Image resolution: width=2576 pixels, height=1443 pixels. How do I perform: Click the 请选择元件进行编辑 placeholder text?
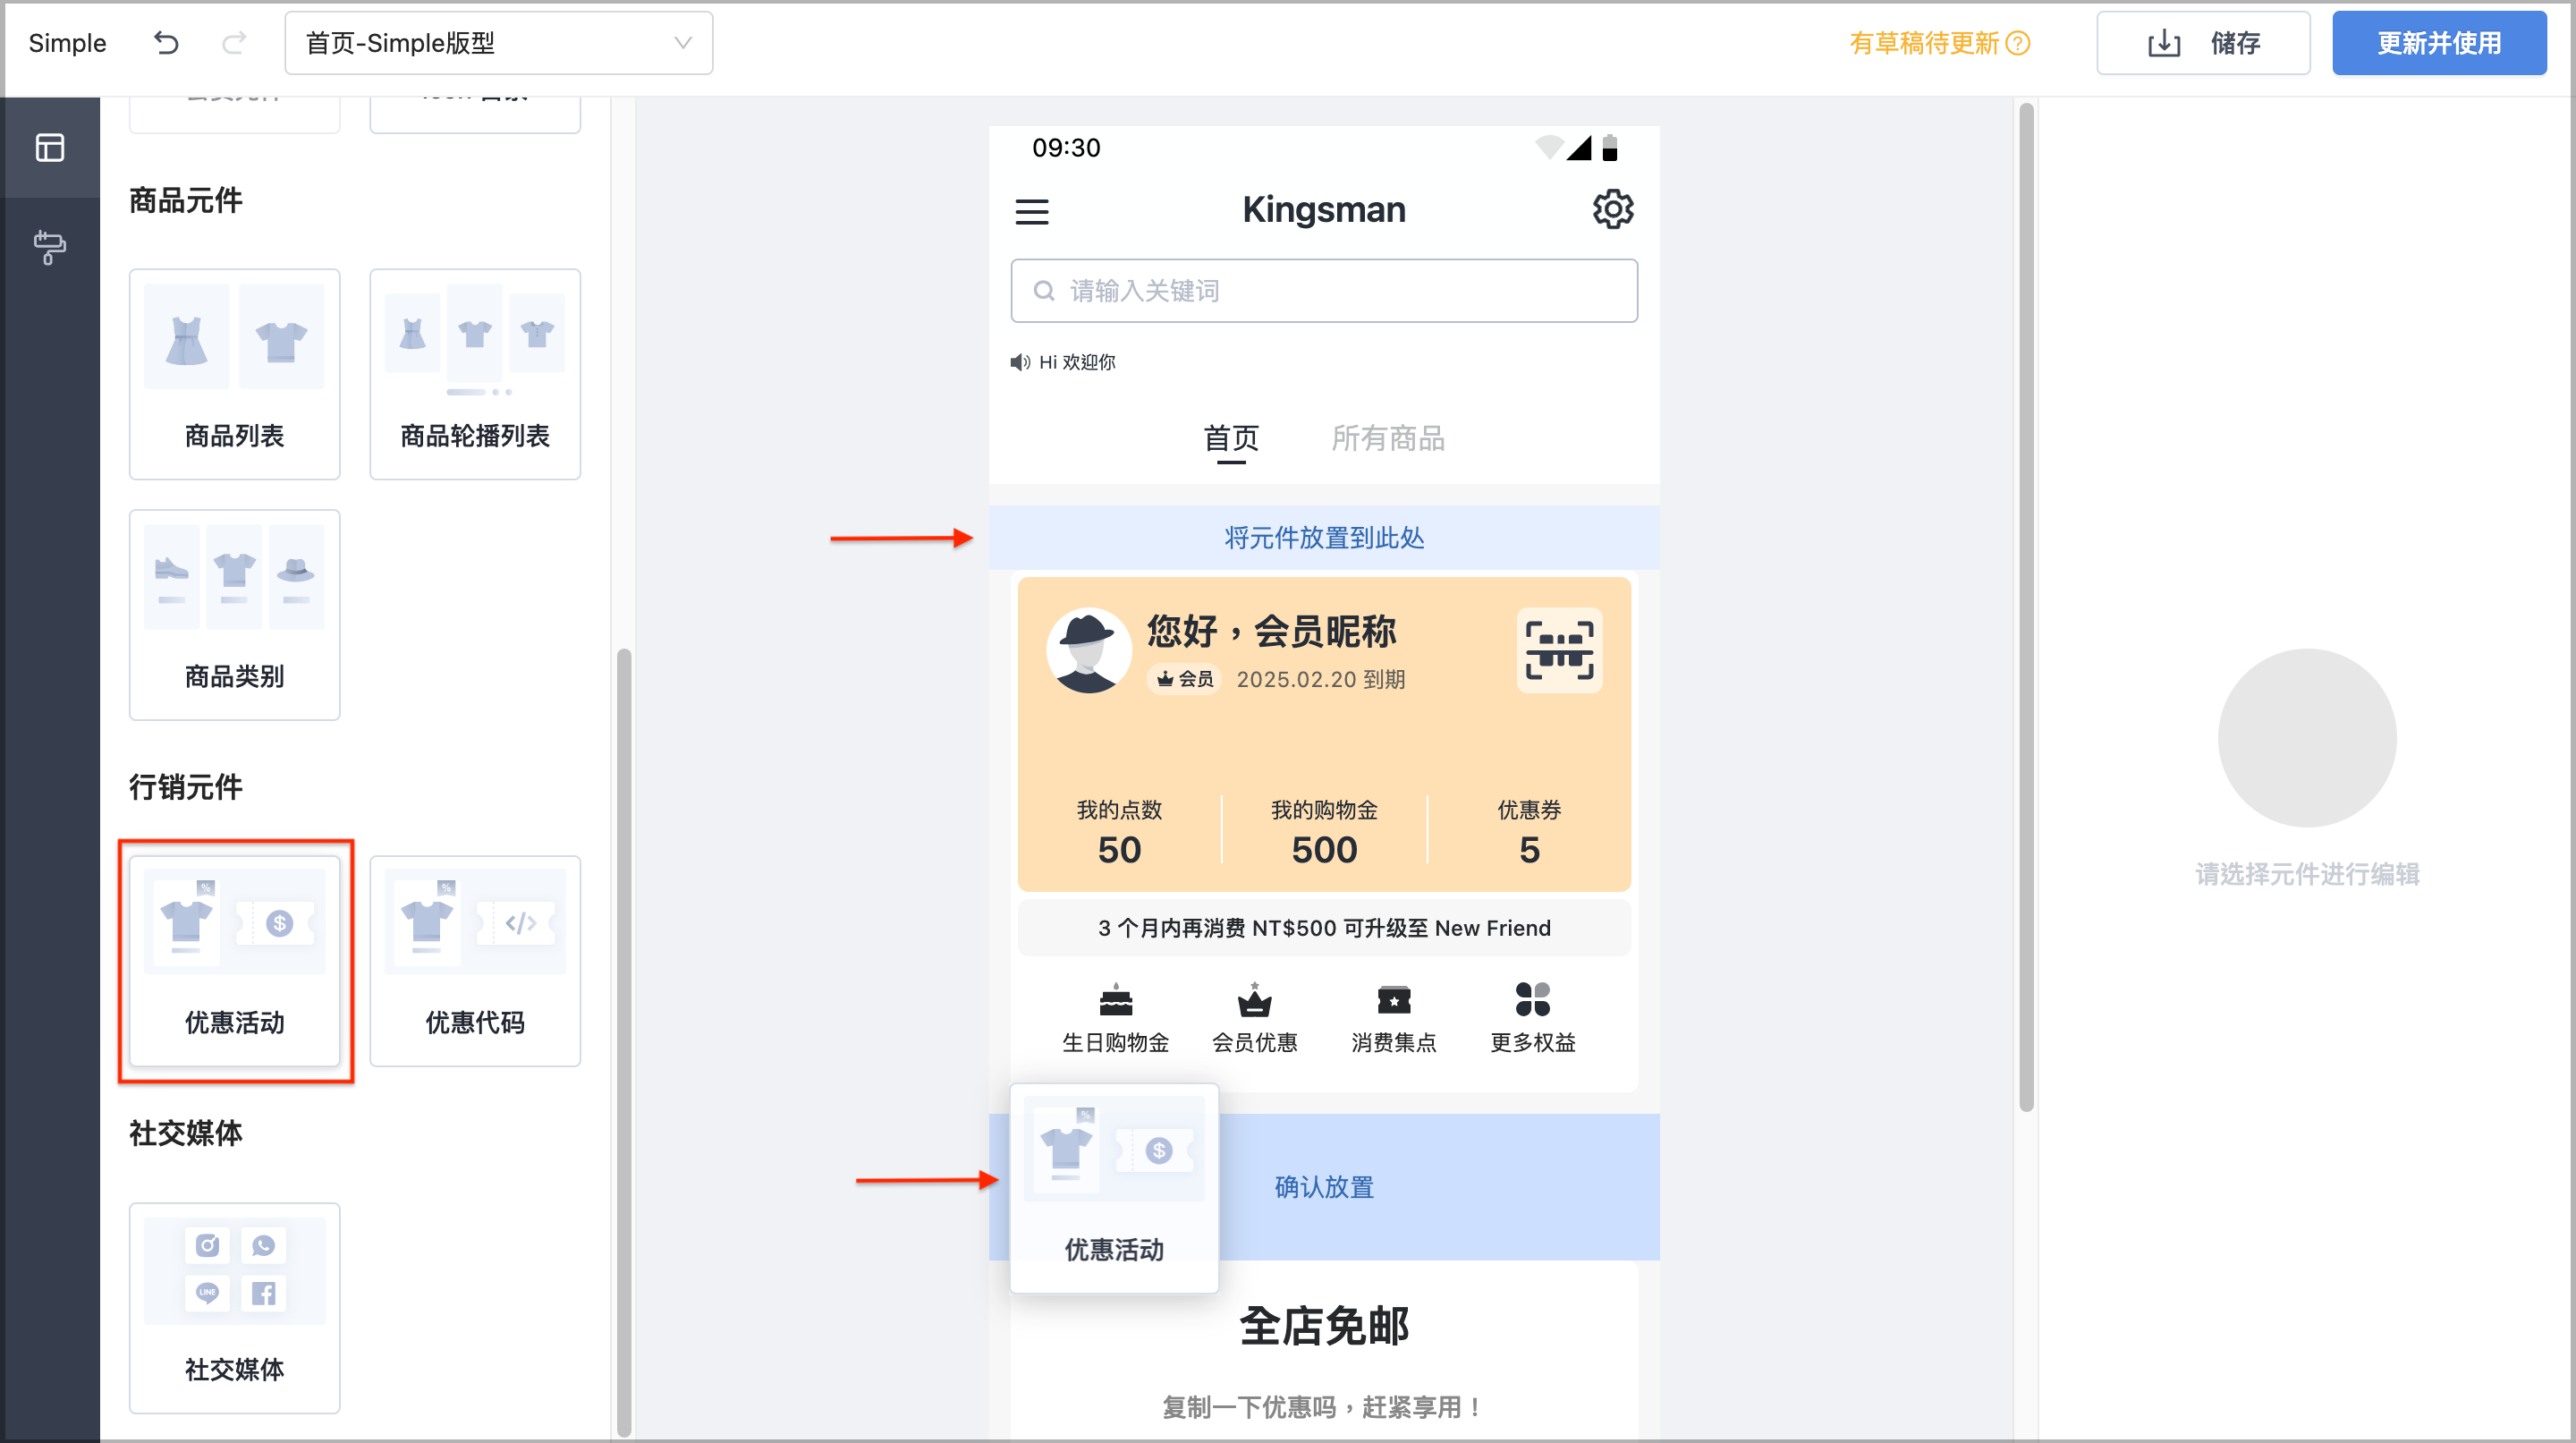point(2307,874)
